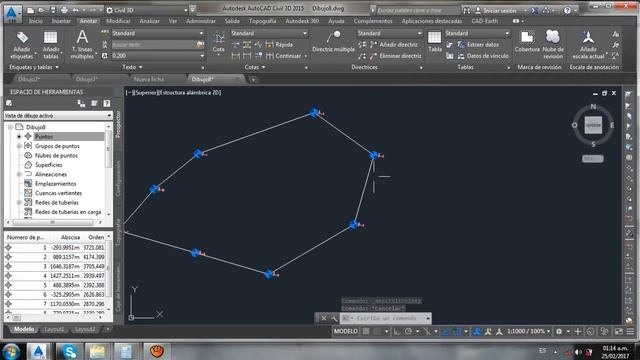
Task: Open the multileader style Standard dropdown
Action: tap(389, 33)
